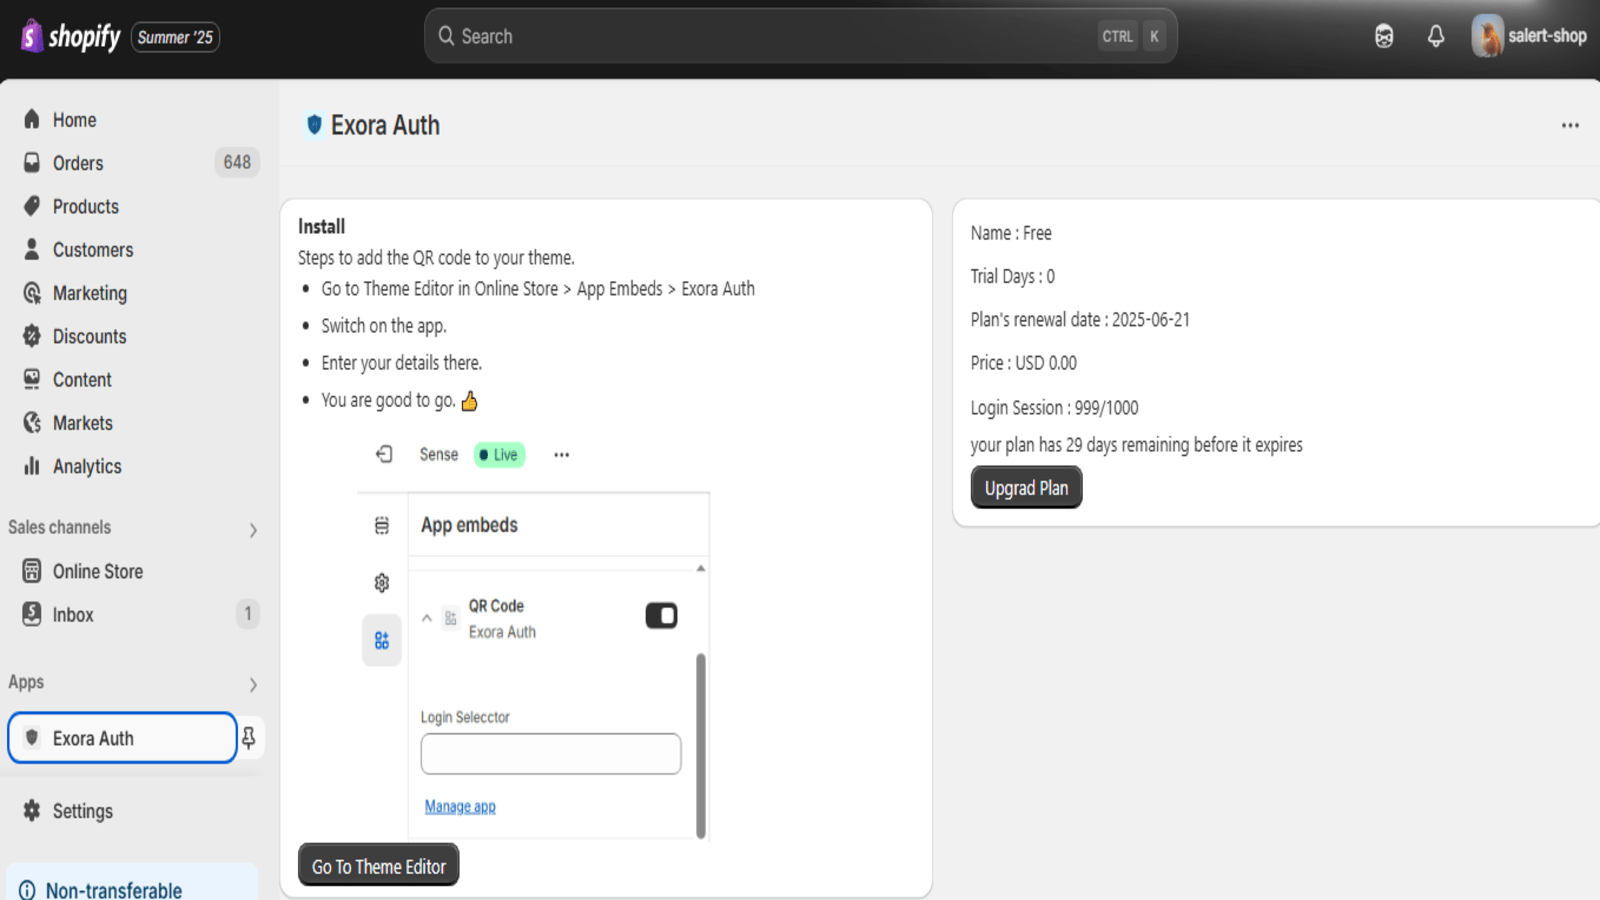The width and height of the screenshot is (1600, 900).
Task: Click the "Plan's renewal date : 2025-06-21" text
Action: click(x=1080, y=320)
